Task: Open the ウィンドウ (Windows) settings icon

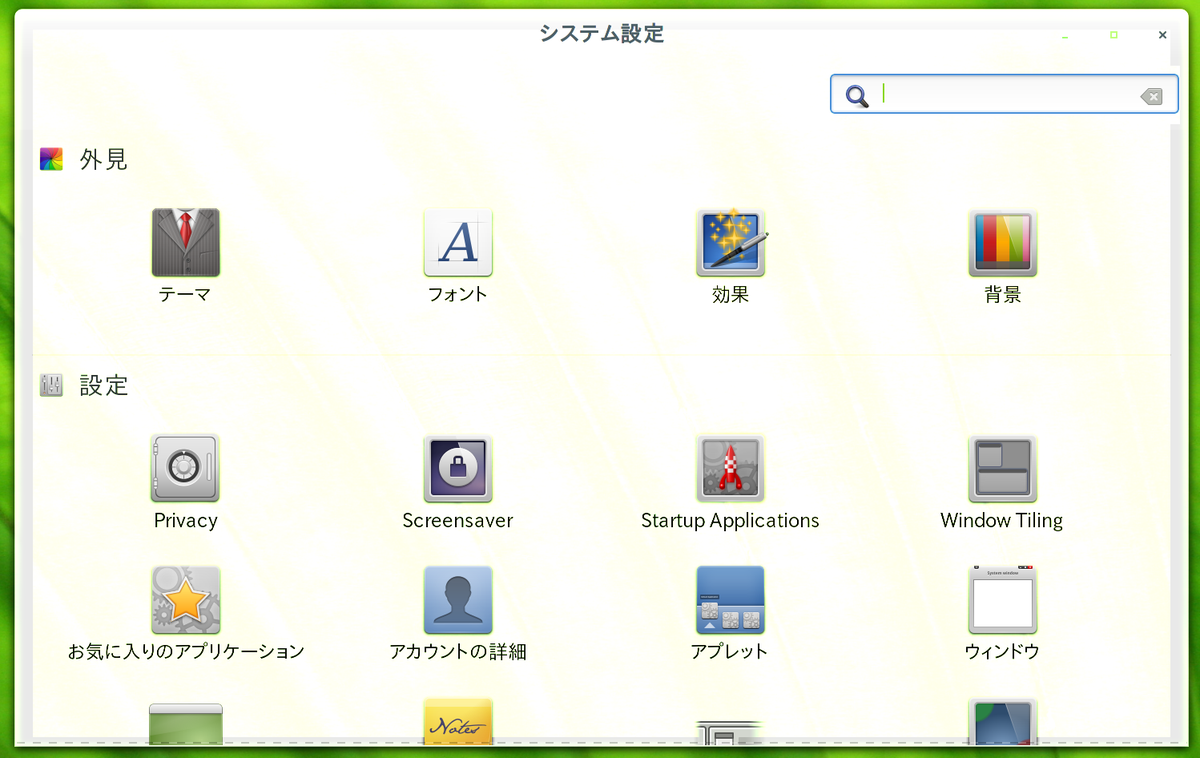Action: pos(1002,600)
